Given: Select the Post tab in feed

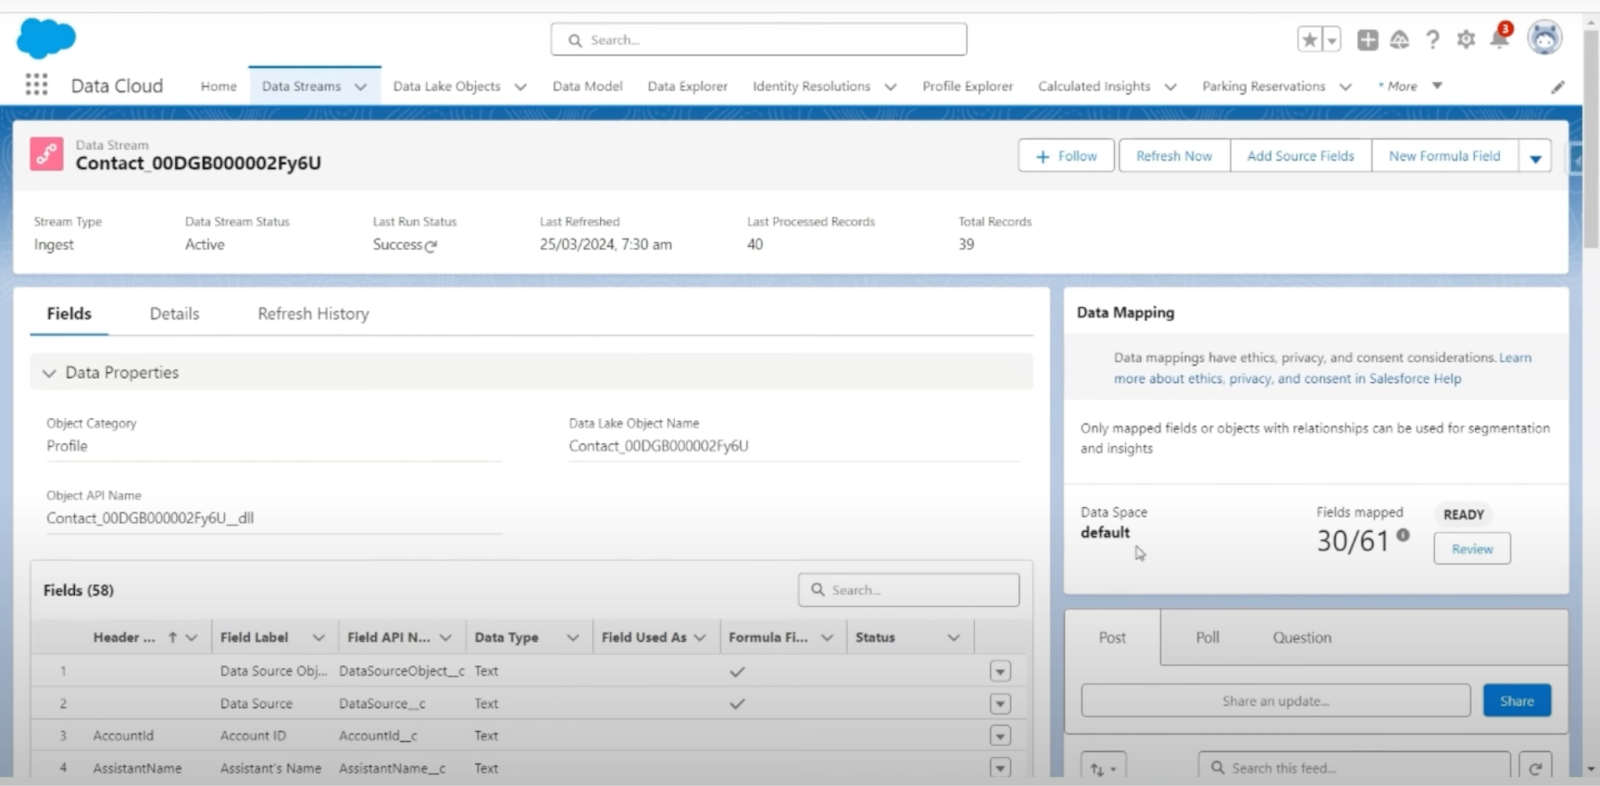Looking at the screenshot, I should pyautogui.click(x=1112, y=637).
